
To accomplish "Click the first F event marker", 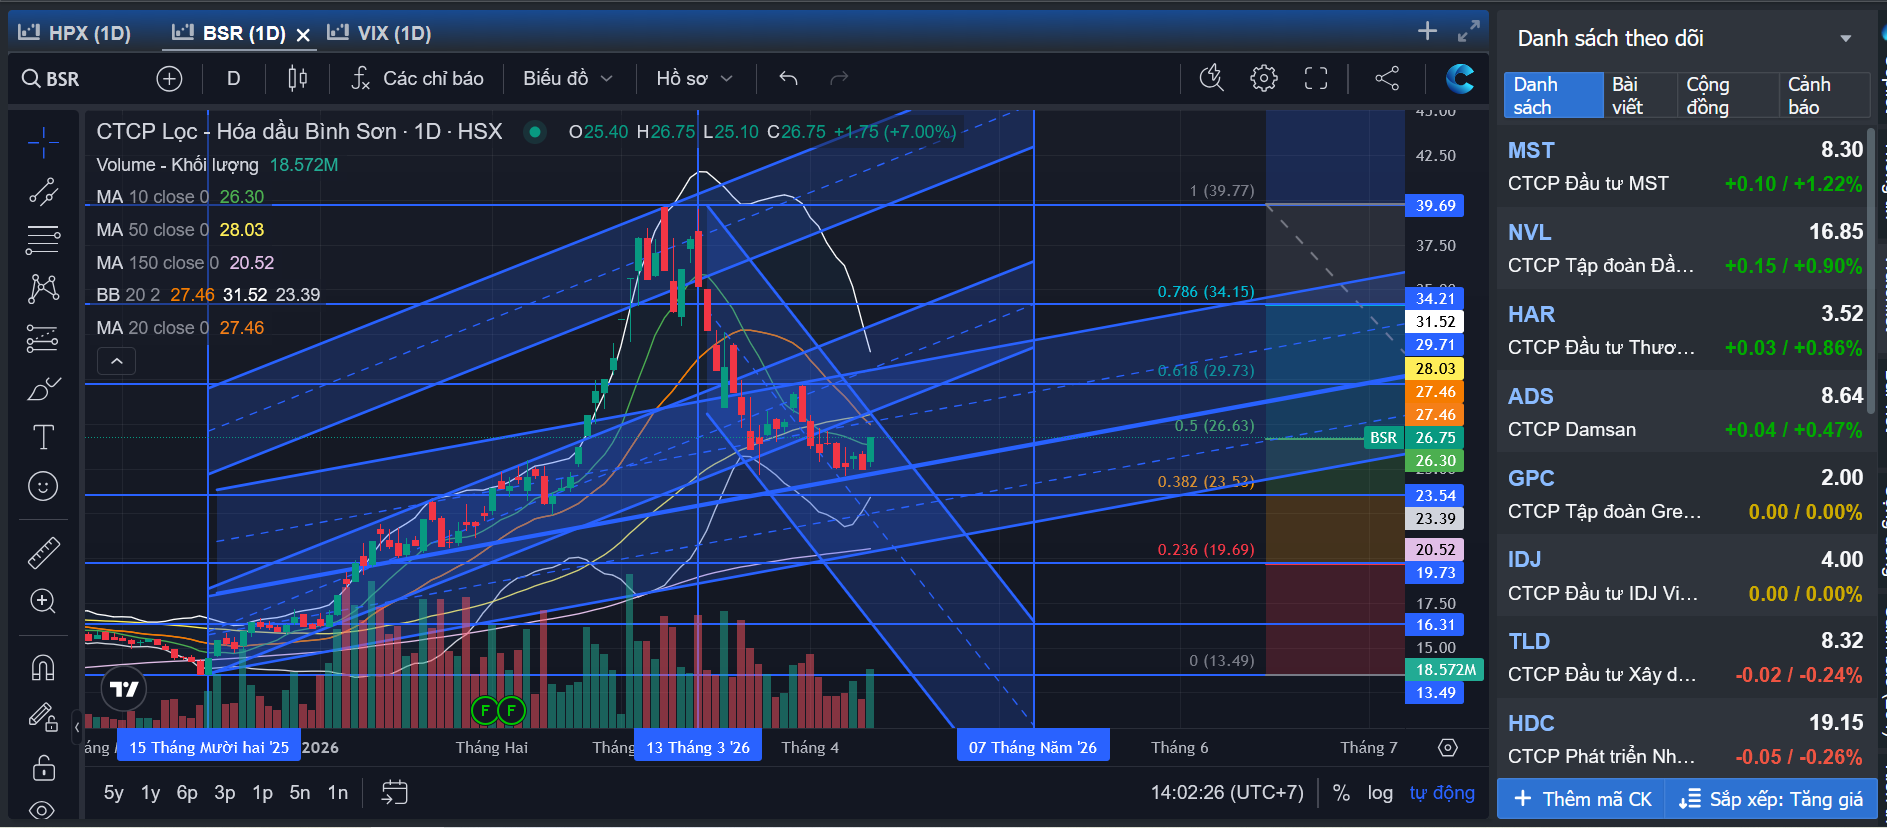I will pyautogui.click(x=485, y=711).
